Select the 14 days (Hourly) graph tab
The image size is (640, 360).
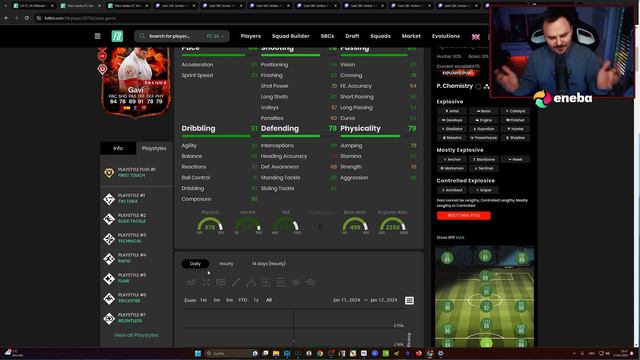click(x=269, y=264)
